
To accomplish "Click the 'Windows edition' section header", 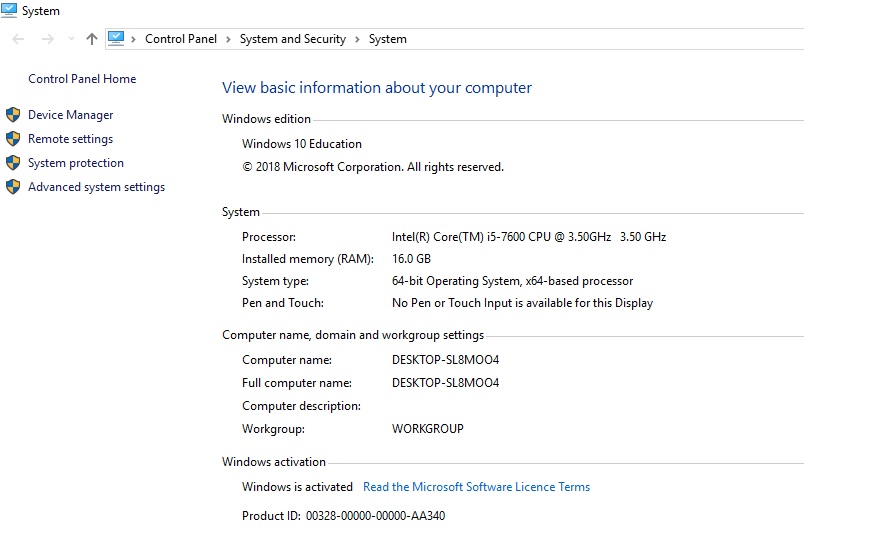I will coord(266,119).
